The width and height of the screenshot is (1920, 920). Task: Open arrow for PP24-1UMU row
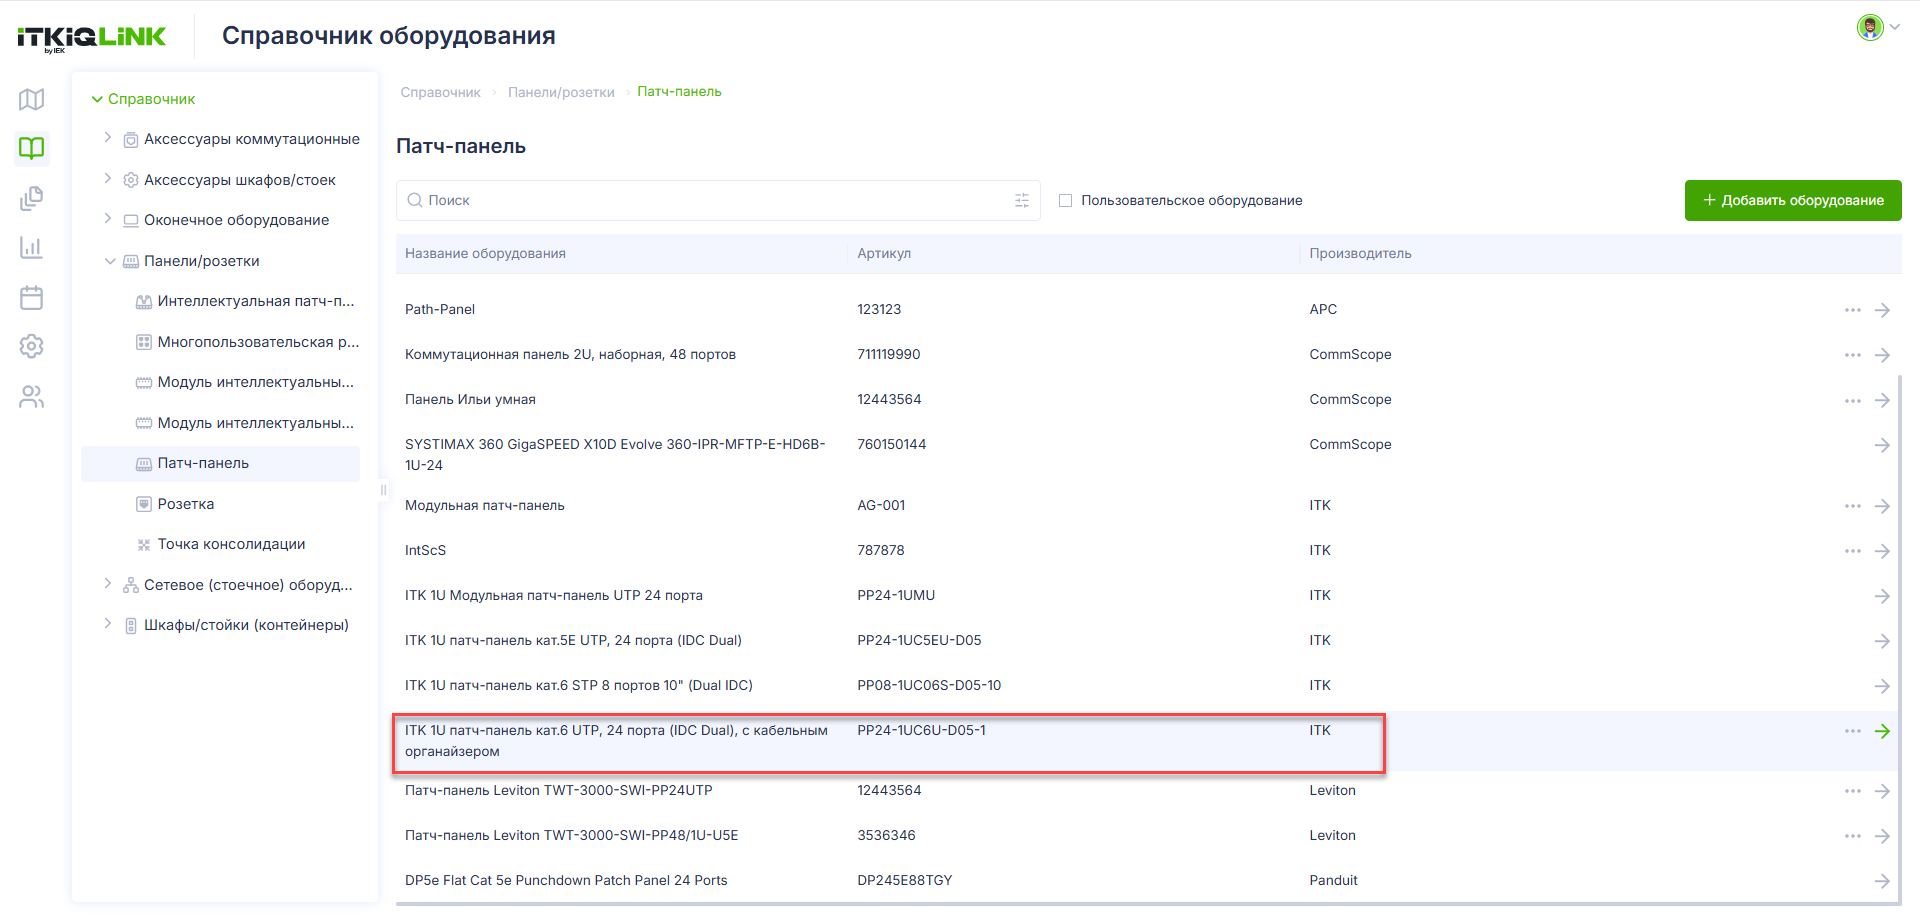pos(1882,596)
